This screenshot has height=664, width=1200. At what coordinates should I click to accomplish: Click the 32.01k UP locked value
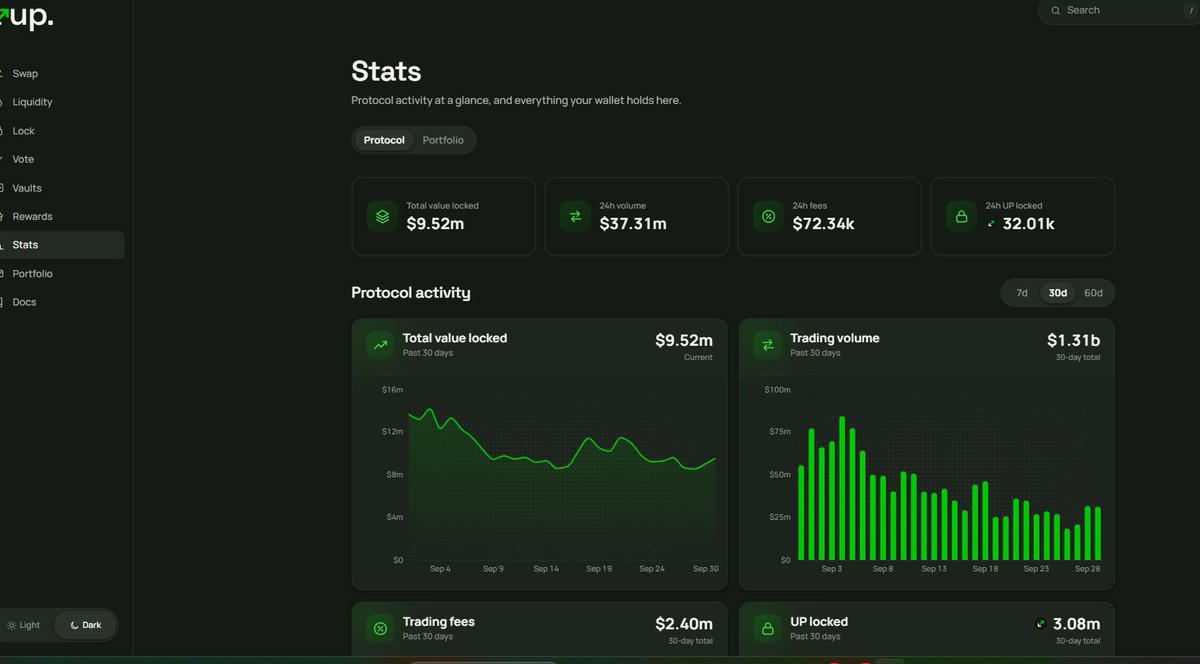(x=1028, y=224)
